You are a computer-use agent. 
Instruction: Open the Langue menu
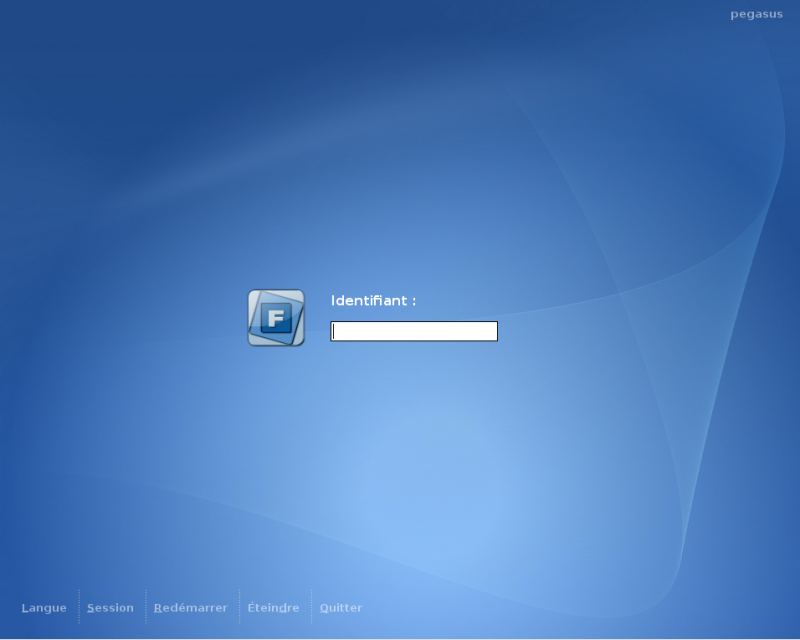[x=44, y=608]
